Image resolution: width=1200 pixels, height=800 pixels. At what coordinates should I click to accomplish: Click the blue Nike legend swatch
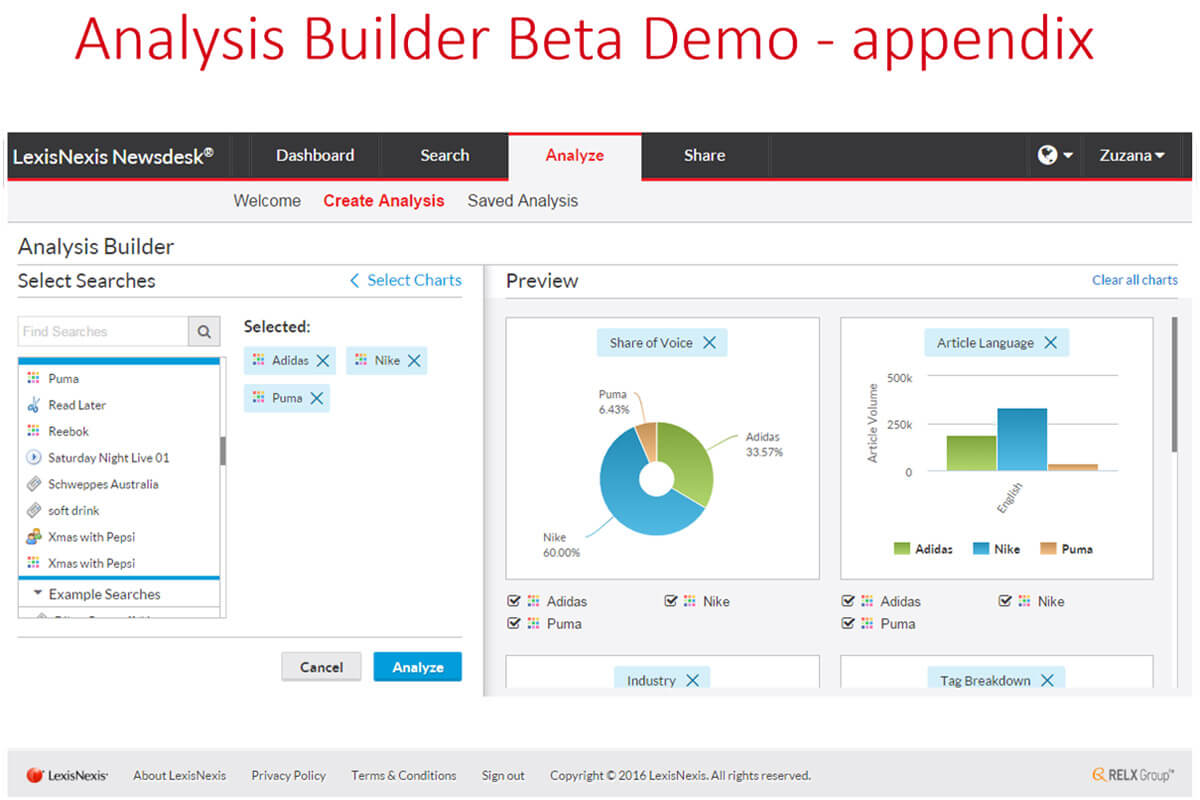click(981, 548)
